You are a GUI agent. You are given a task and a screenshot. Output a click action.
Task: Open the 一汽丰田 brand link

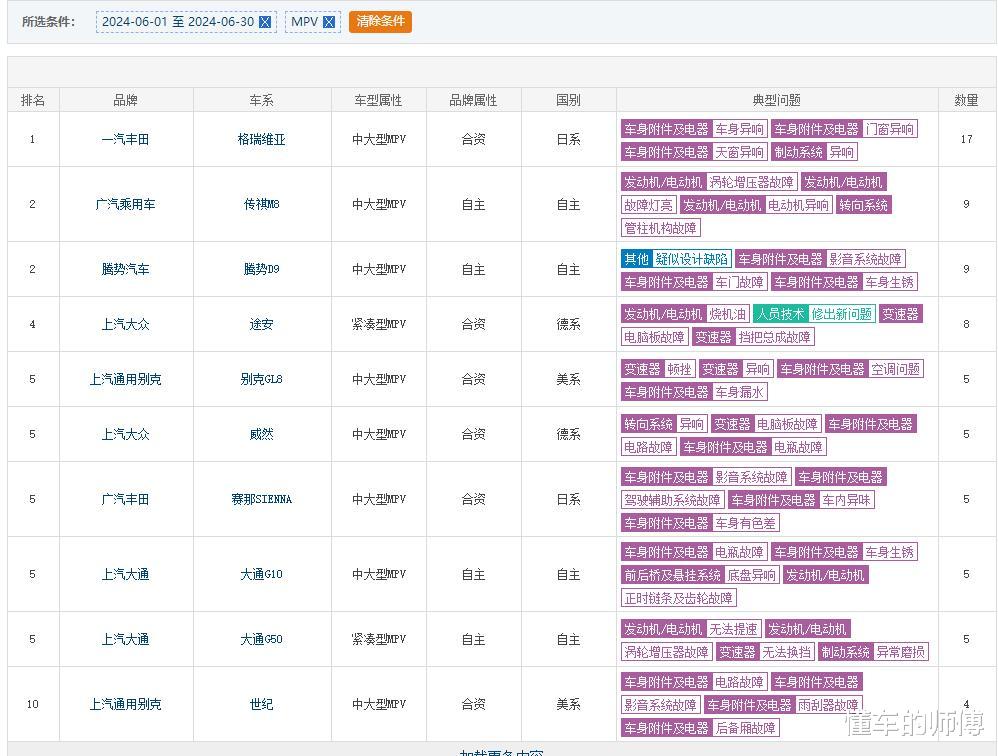[125, 139]
